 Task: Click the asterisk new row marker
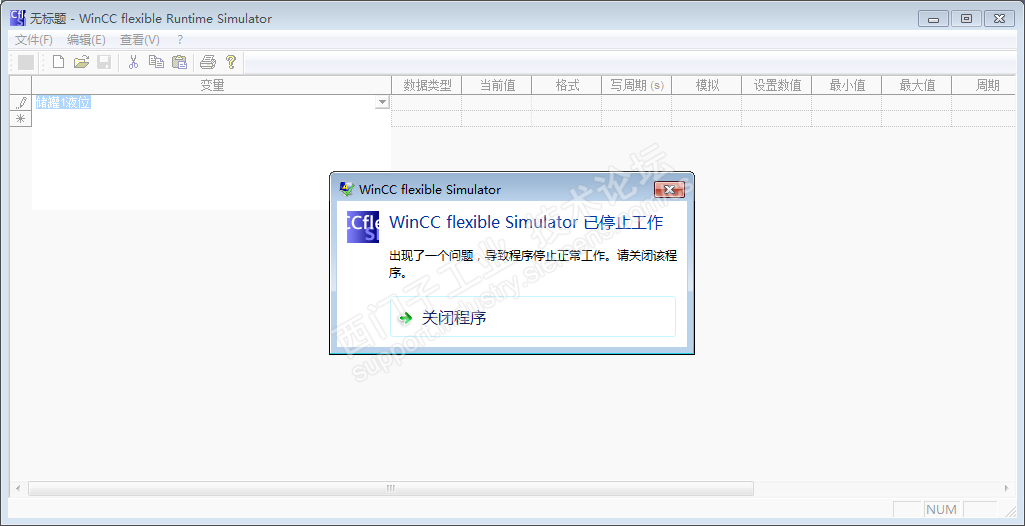[x=21, y=119]
